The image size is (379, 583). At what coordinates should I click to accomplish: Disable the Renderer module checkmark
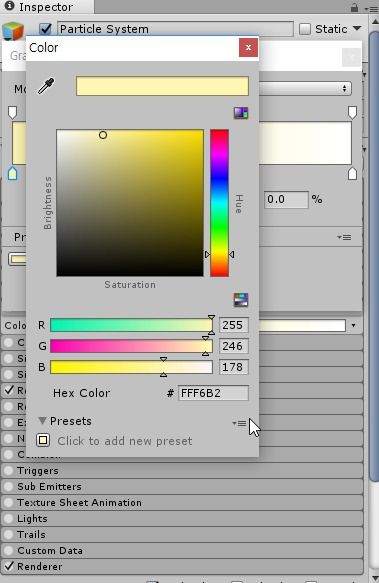pyautogui.click(x=9, y=566)
